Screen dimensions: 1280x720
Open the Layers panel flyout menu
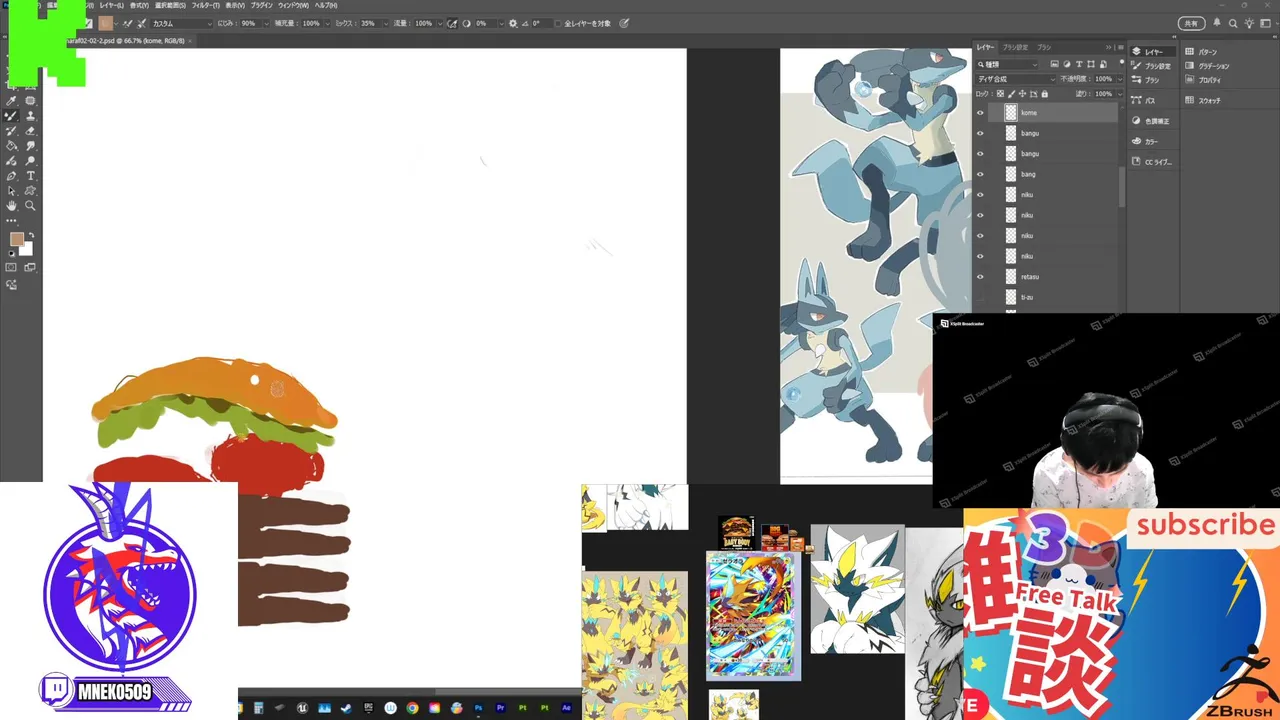[1120, 47]
